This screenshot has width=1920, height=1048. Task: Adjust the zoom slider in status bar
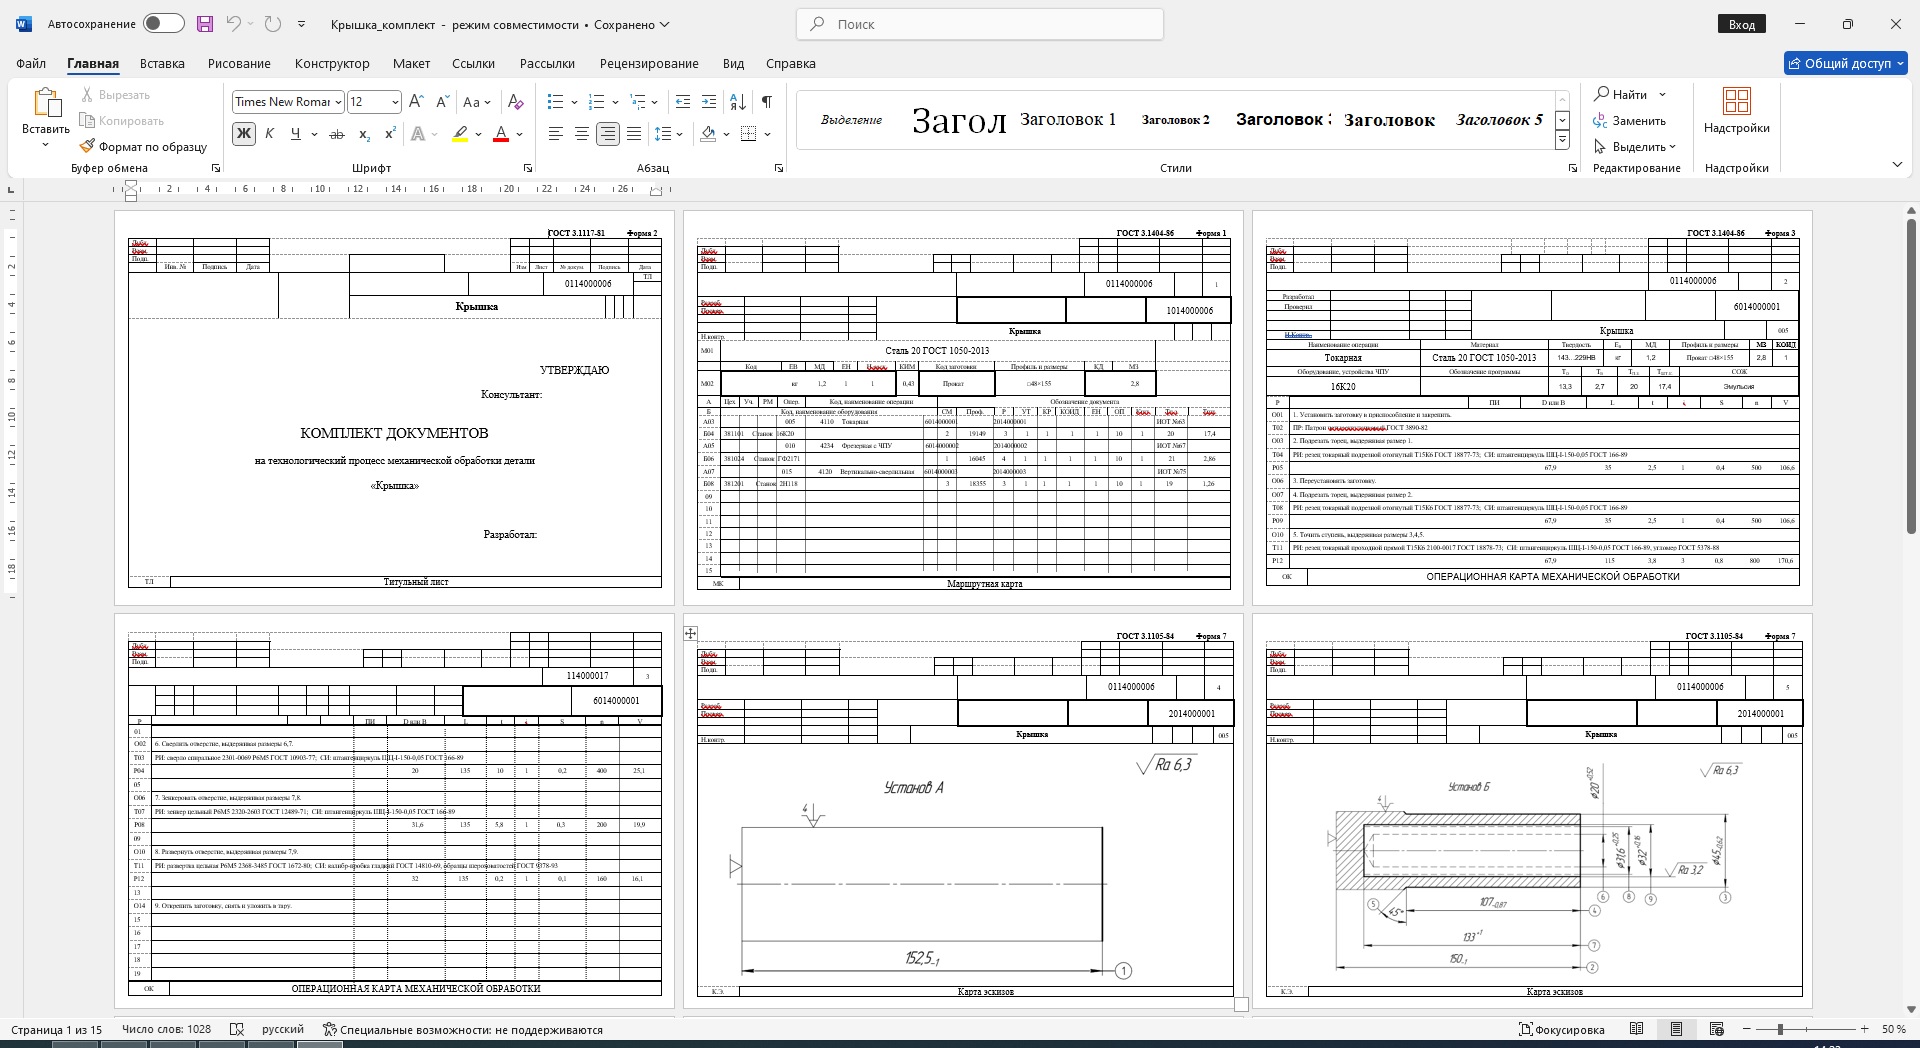[1780, 1029]
